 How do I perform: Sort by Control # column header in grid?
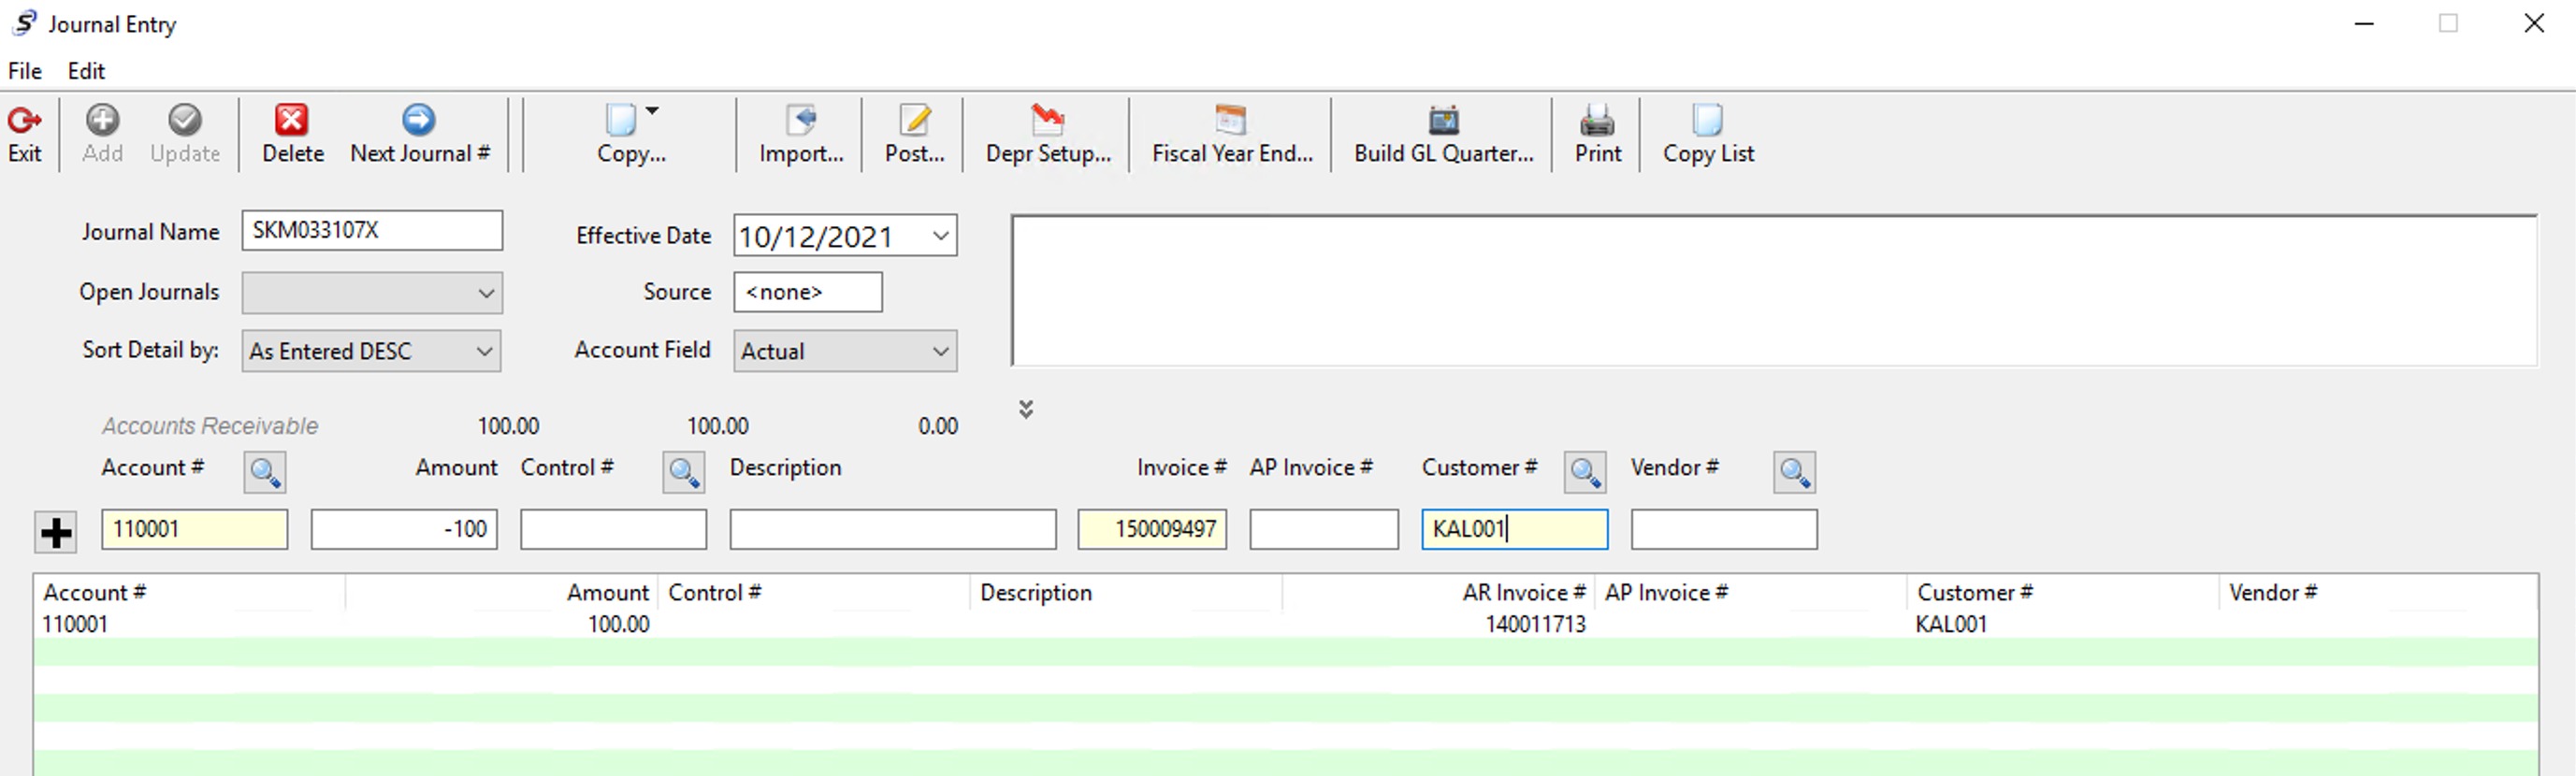coord(814,592)
